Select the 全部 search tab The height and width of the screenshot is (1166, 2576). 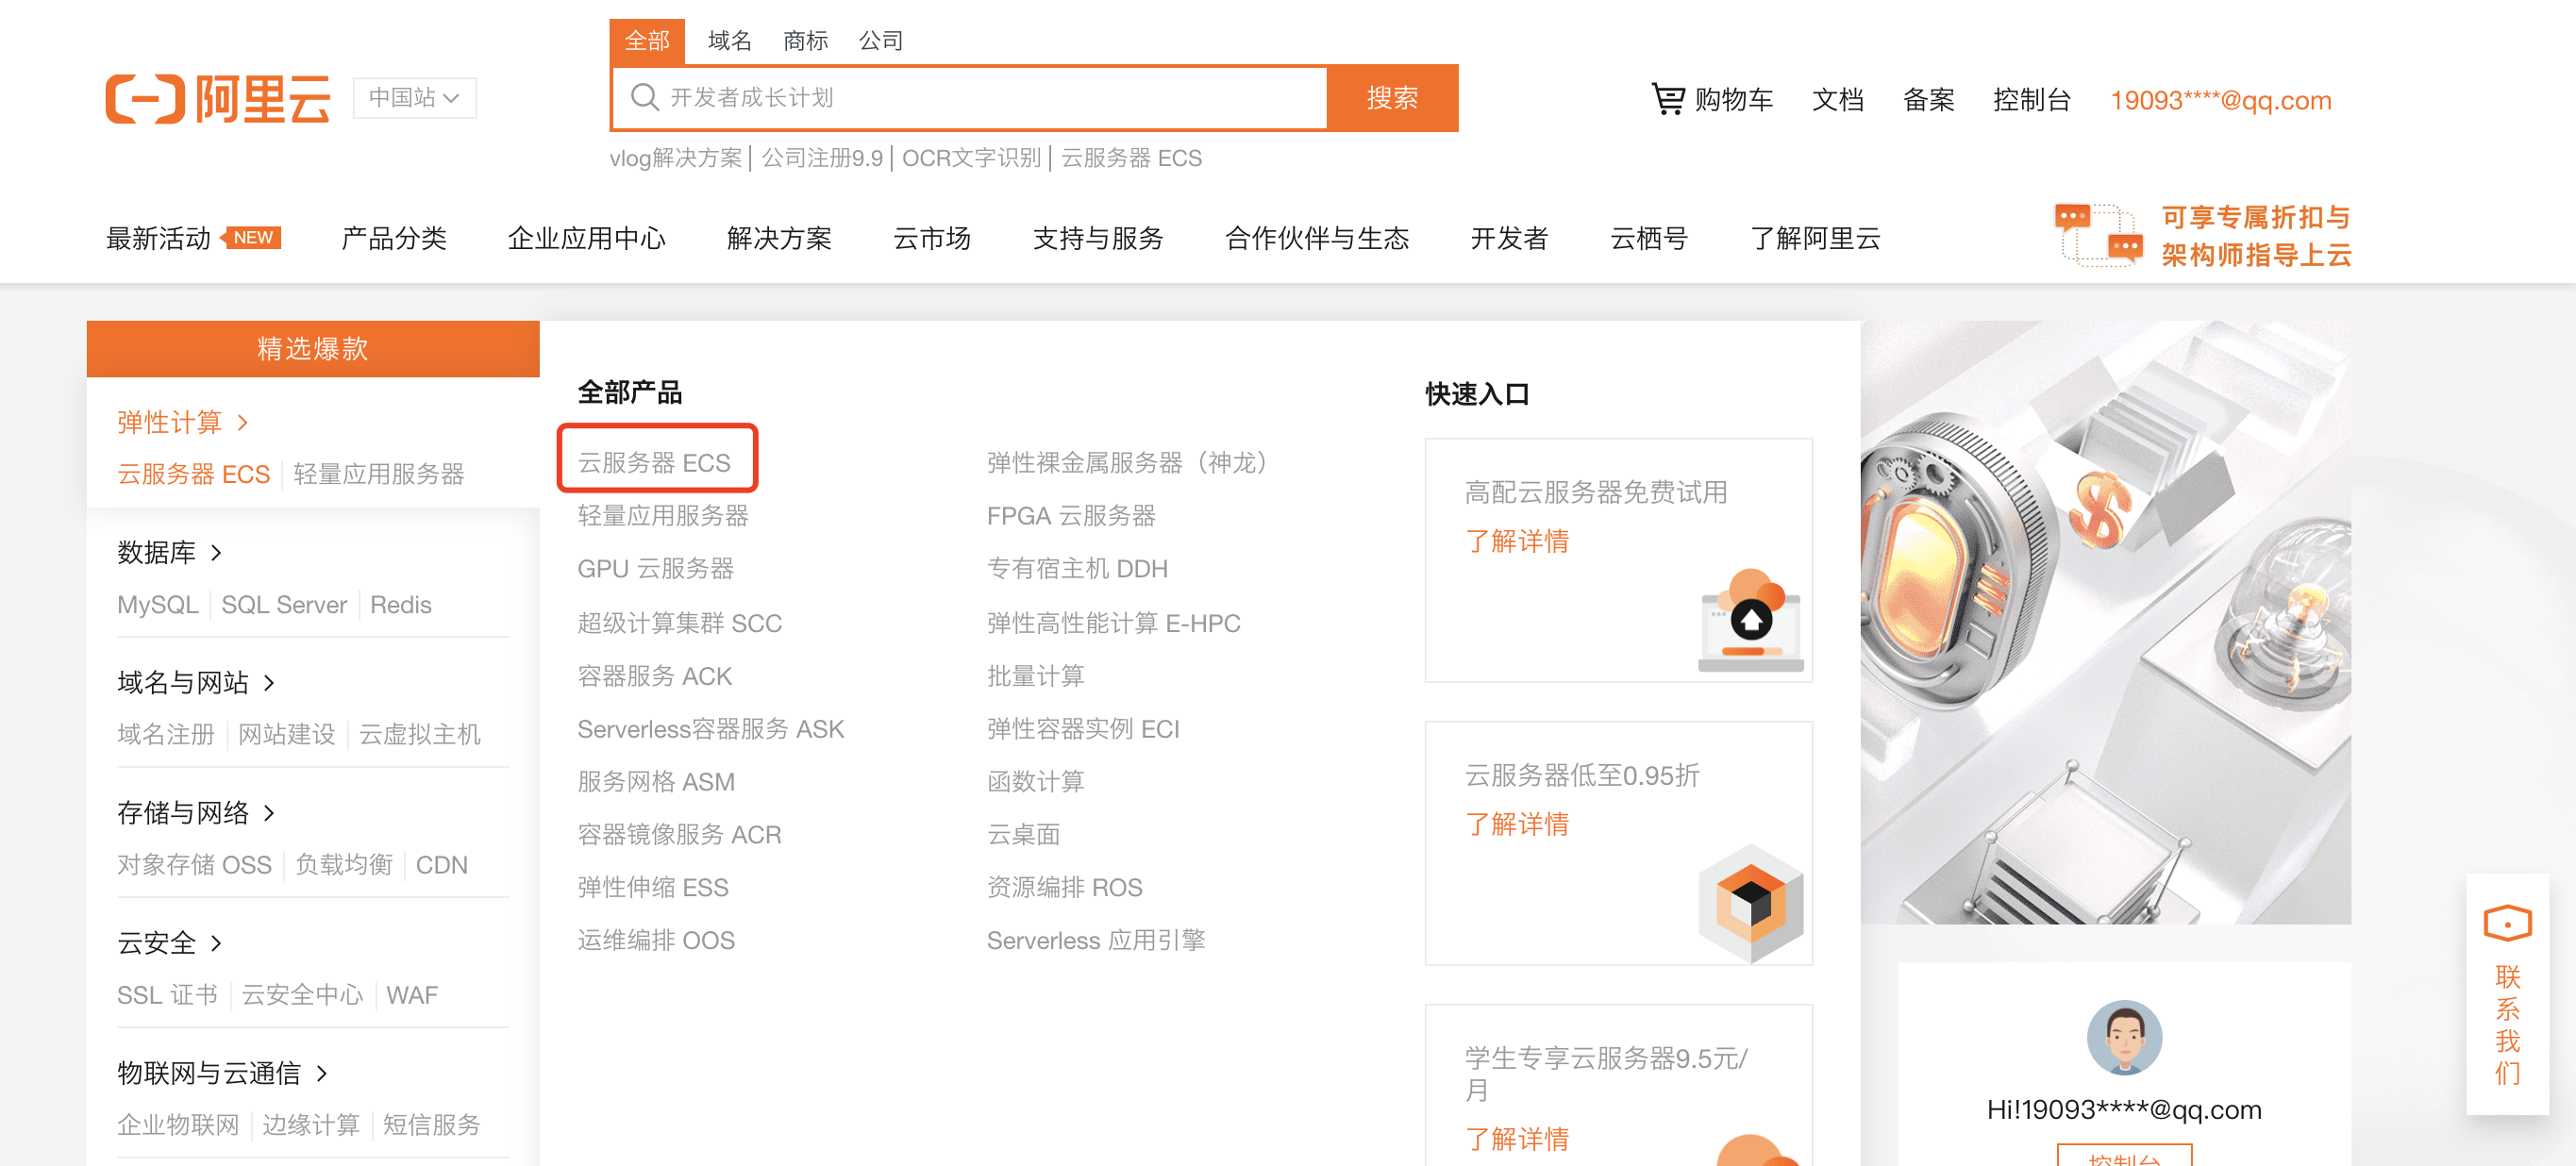pos(647,41)
